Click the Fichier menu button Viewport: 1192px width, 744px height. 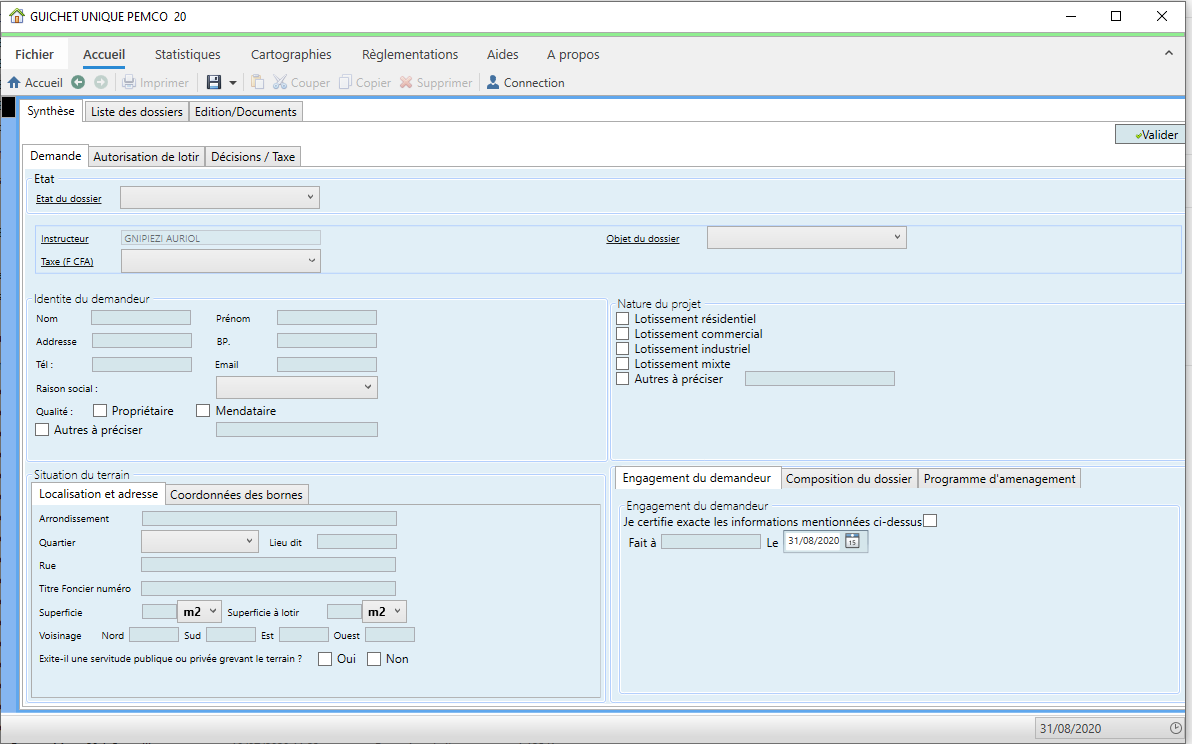point(34,54)
